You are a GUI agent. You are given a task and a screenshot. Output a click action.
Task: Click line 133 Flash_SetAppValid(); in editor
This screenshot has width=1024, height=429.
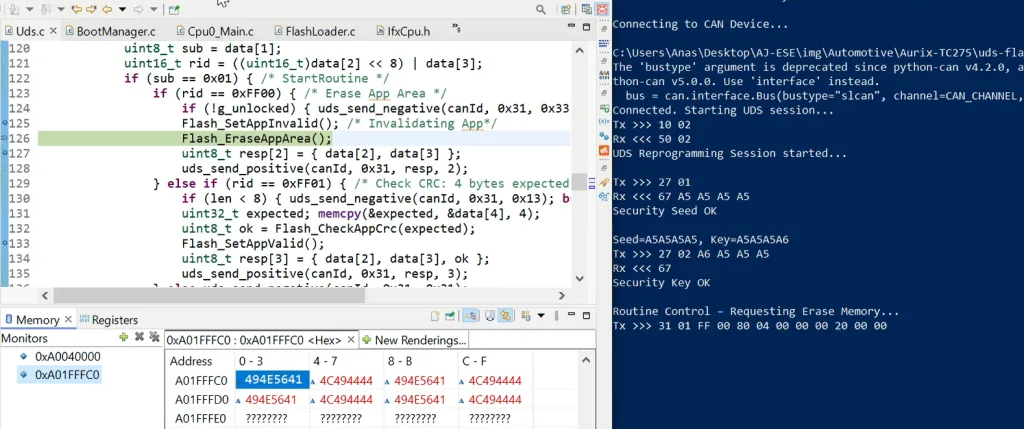coord(253,245)
